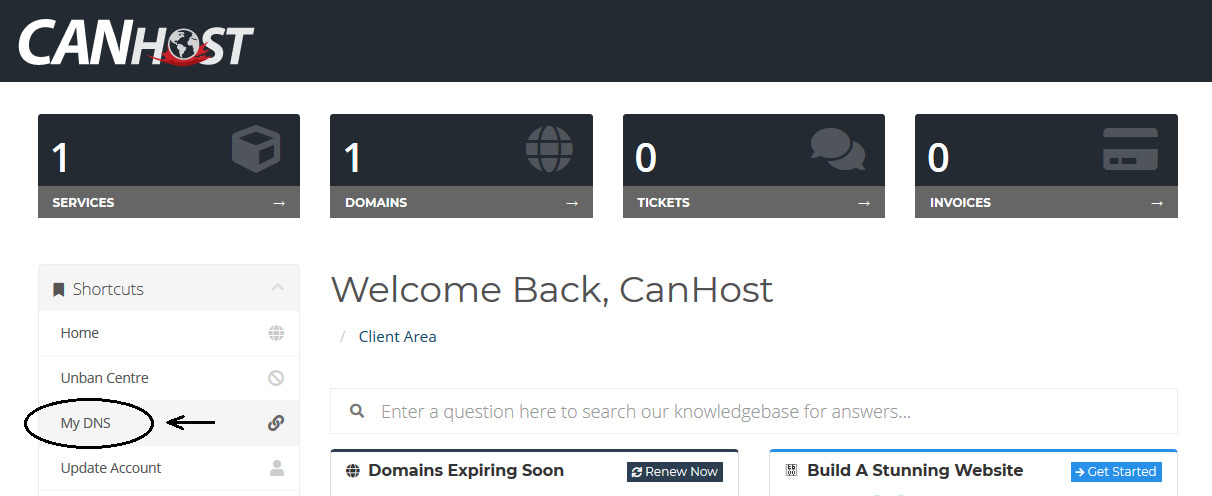Click the Domains Expiring Soon heading
Image resolution: width=1212 pixels, height=496 pixels.
point(466,471)
